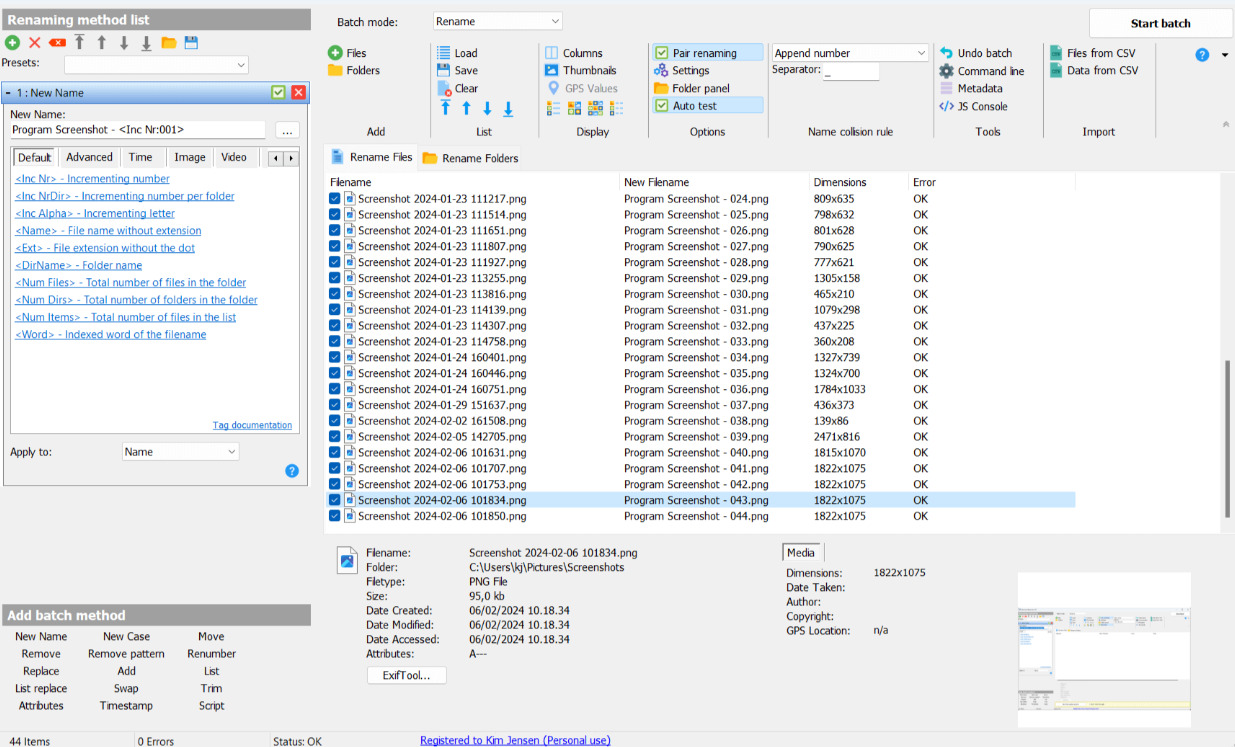This screenshot has height=747, width=1235.
Task: Open Settings in the Options group
Action: [681, 70]
